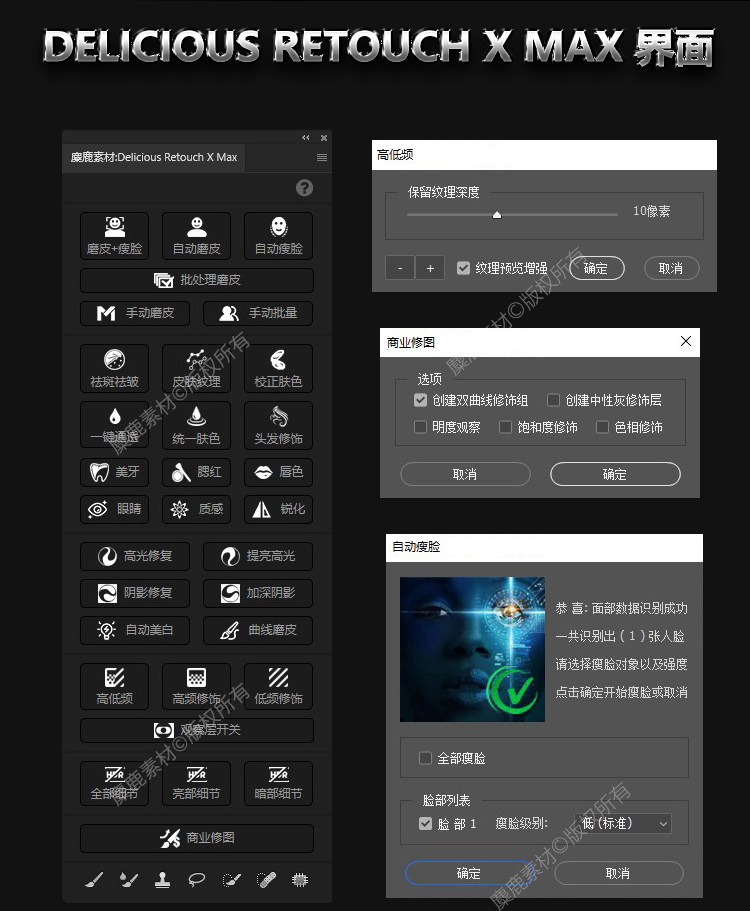Toggle 观察层开关 observation layer
The height and width of the screenshot is (911, 750).
(x=196, y=730)
